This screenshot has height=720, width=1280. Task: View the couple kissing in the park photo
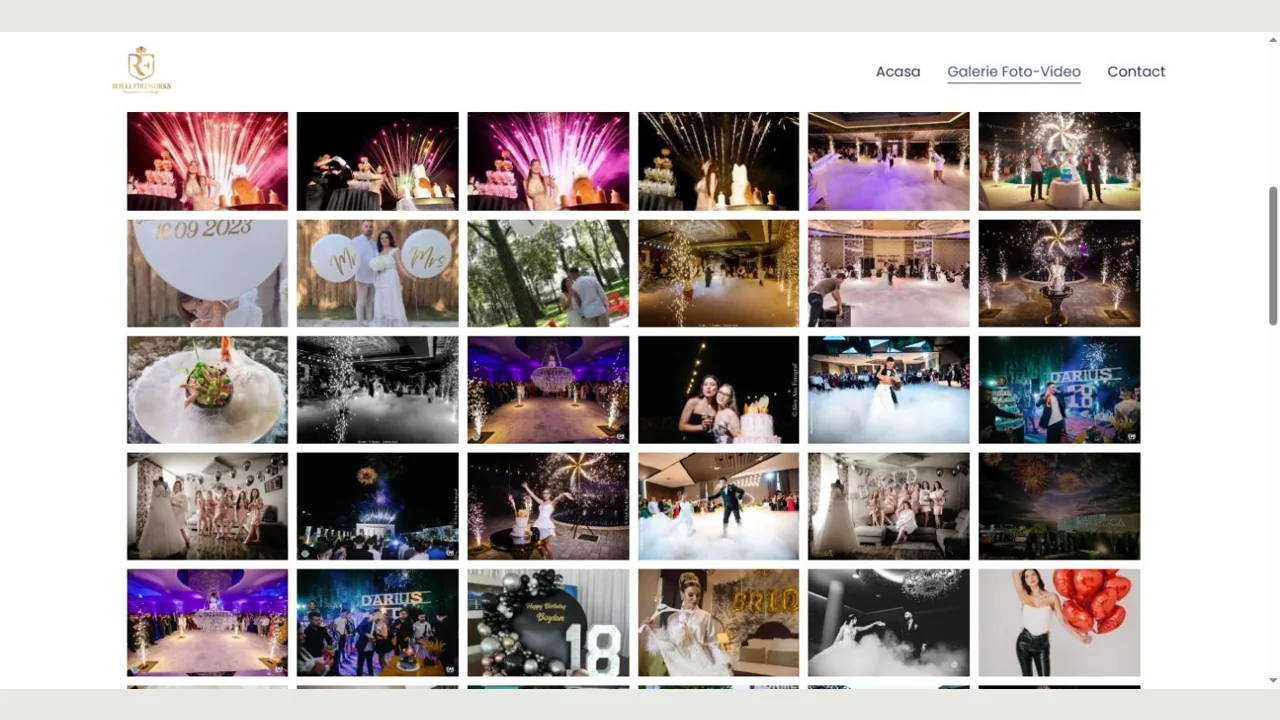(548, 274)
